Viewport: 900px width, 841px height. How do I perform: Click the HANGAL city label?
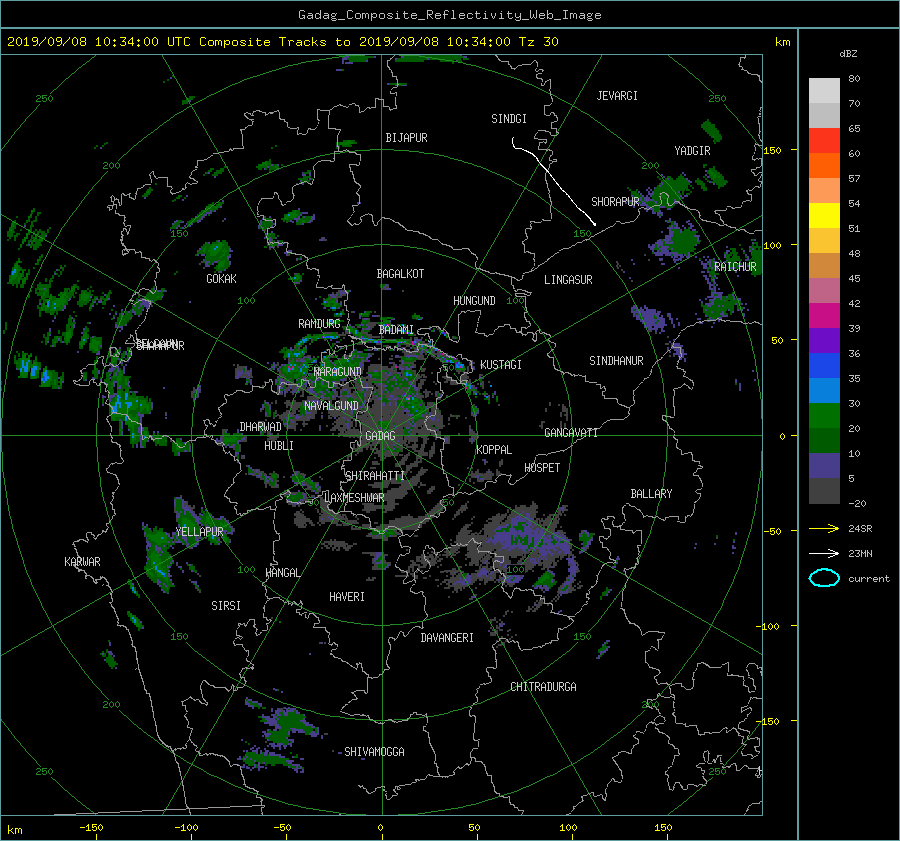282,573
